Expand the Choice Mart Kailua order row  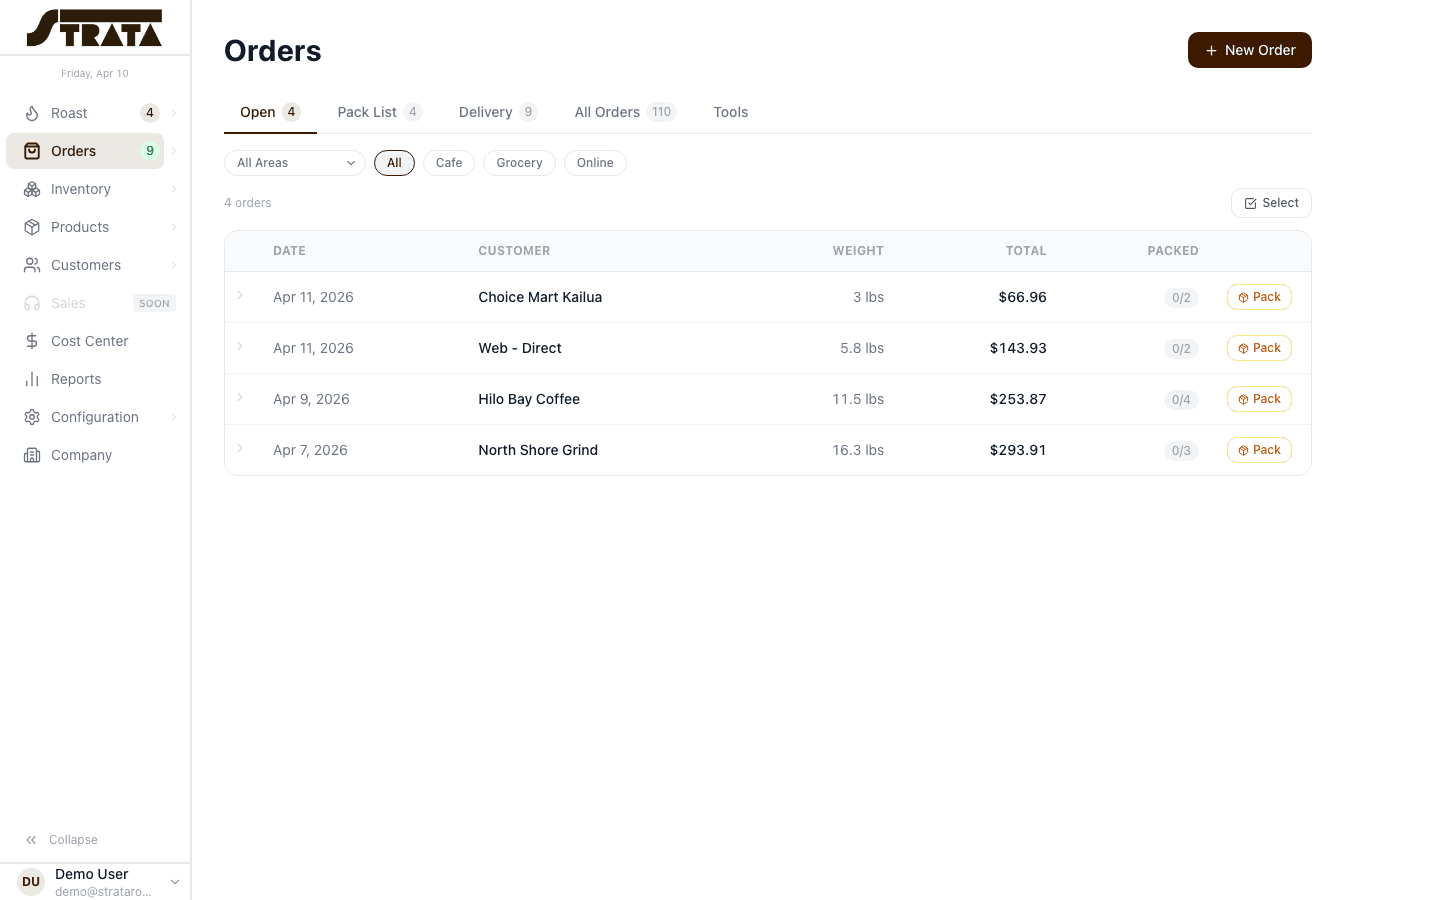[240, 297]
